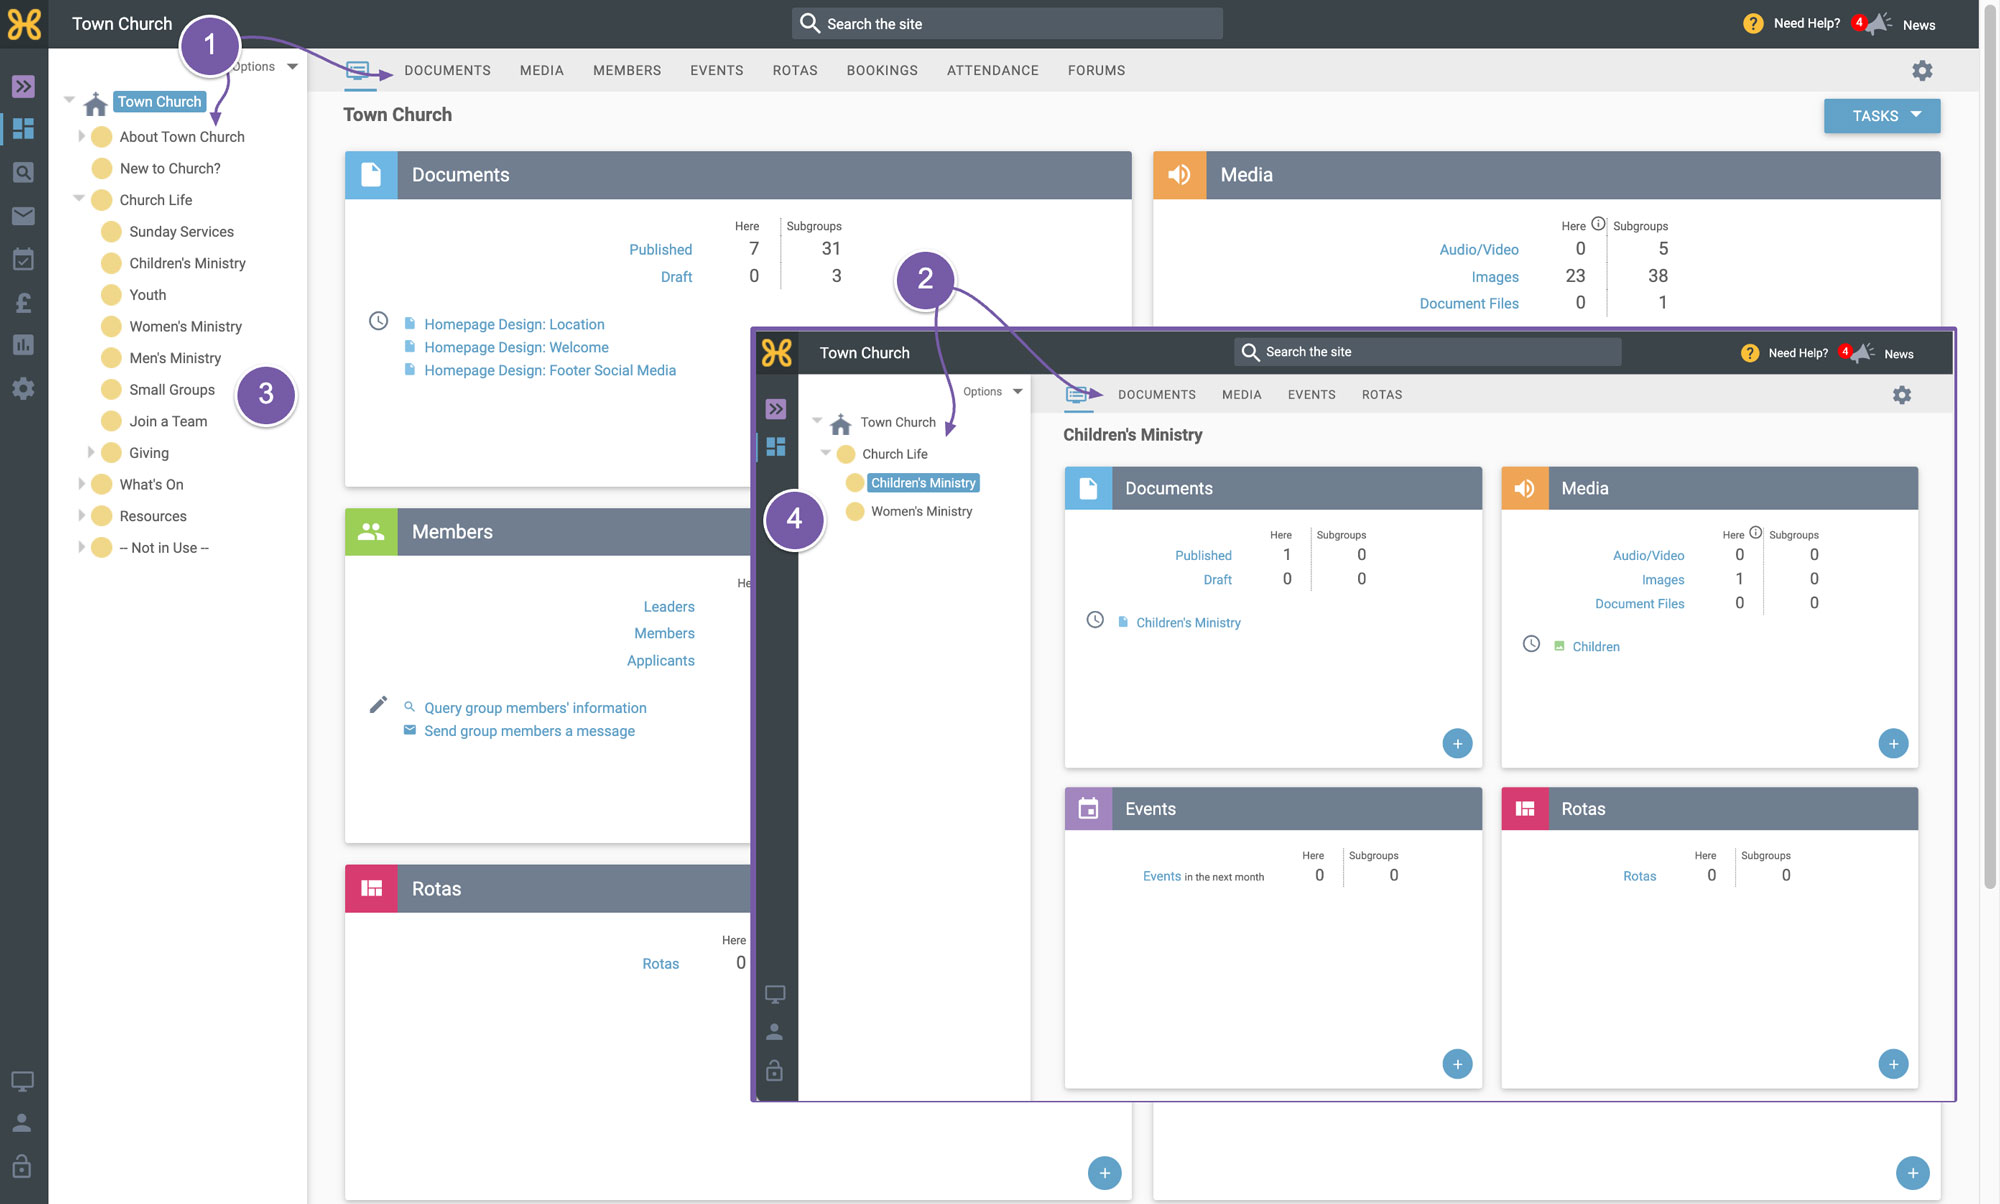This screenshot has height=1204, width=2000.
Task: Click the padlock icon at sidebar bottom
Action: click(x=22, y=1165)
